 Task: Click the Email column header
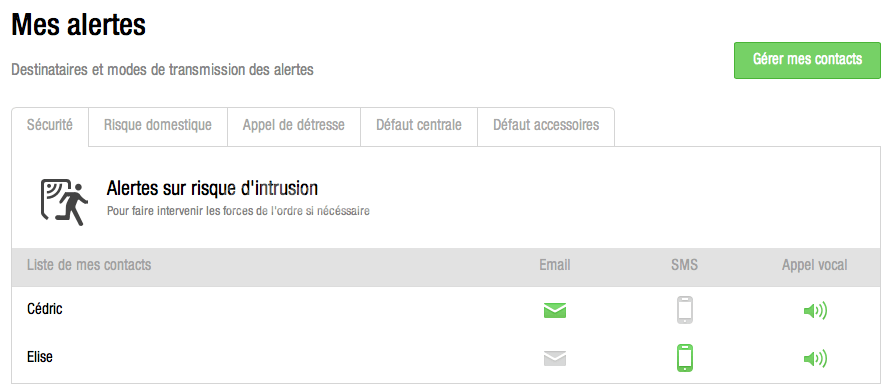tap(555, 265)
